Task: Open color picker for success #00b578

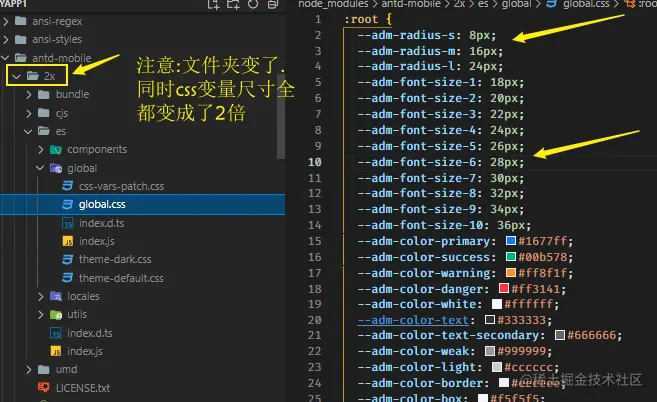Action: (510, 257)
